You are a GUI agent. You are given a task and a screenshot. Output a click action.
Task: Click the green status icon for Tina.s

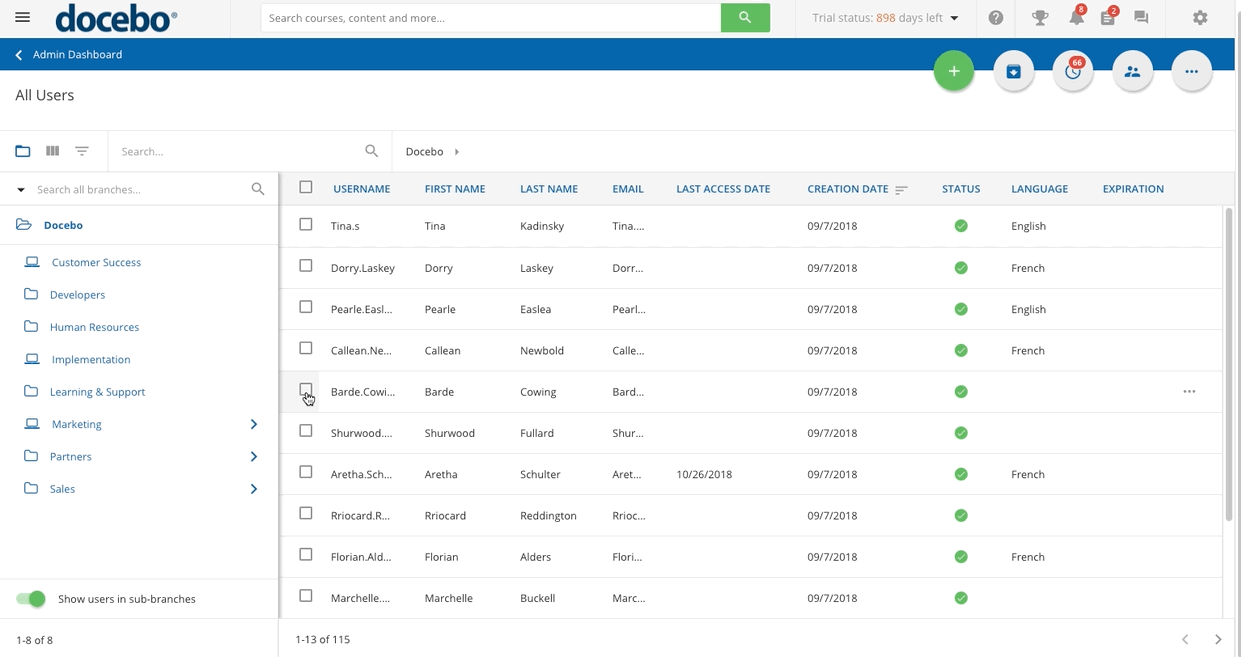(961, 226)
